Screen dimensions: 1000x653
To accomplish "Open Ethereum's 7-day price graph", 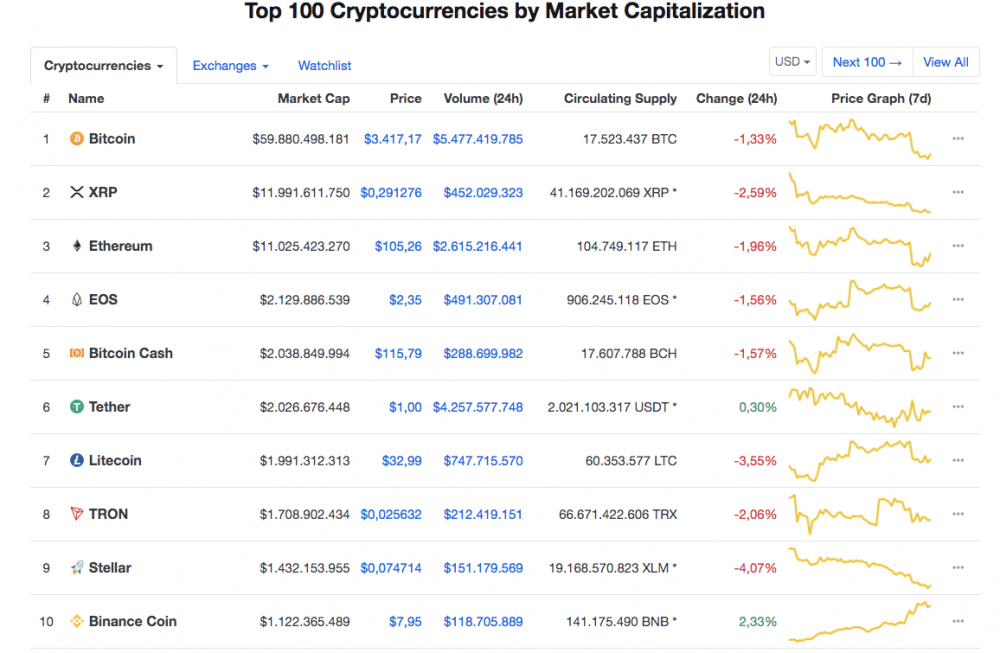I will coord(860,246).
